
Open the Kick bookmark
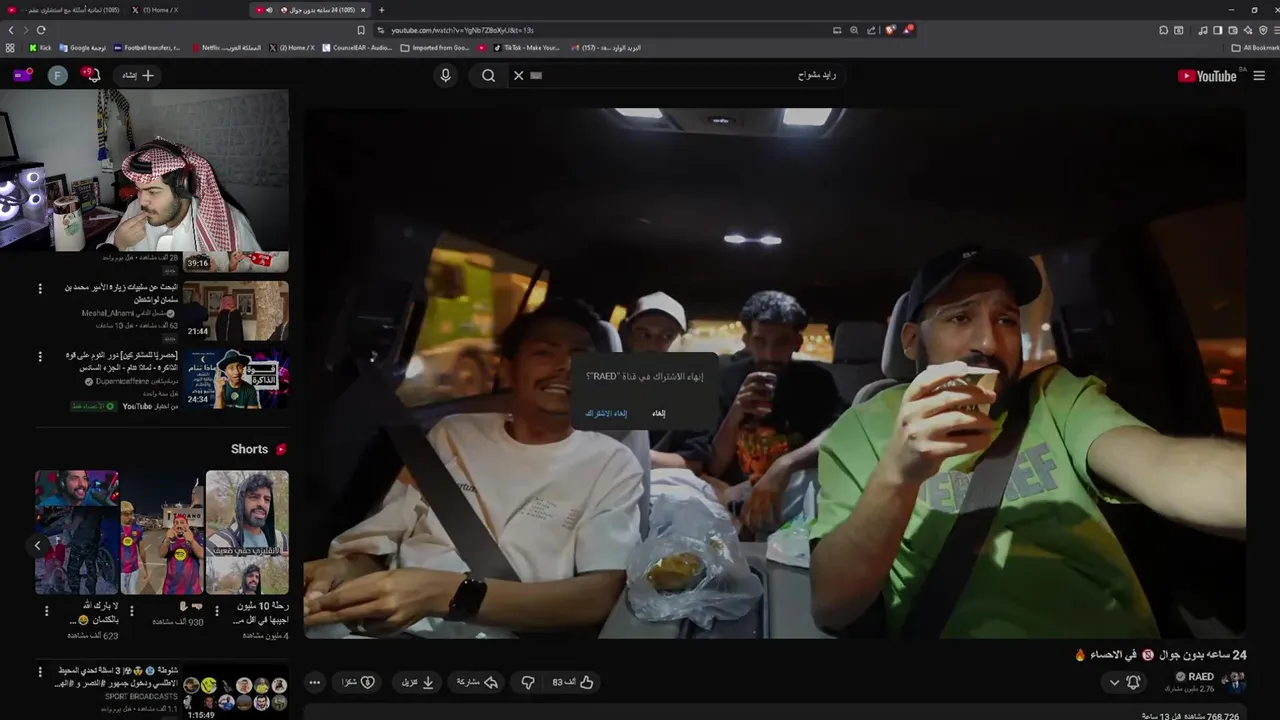point(40,47)
